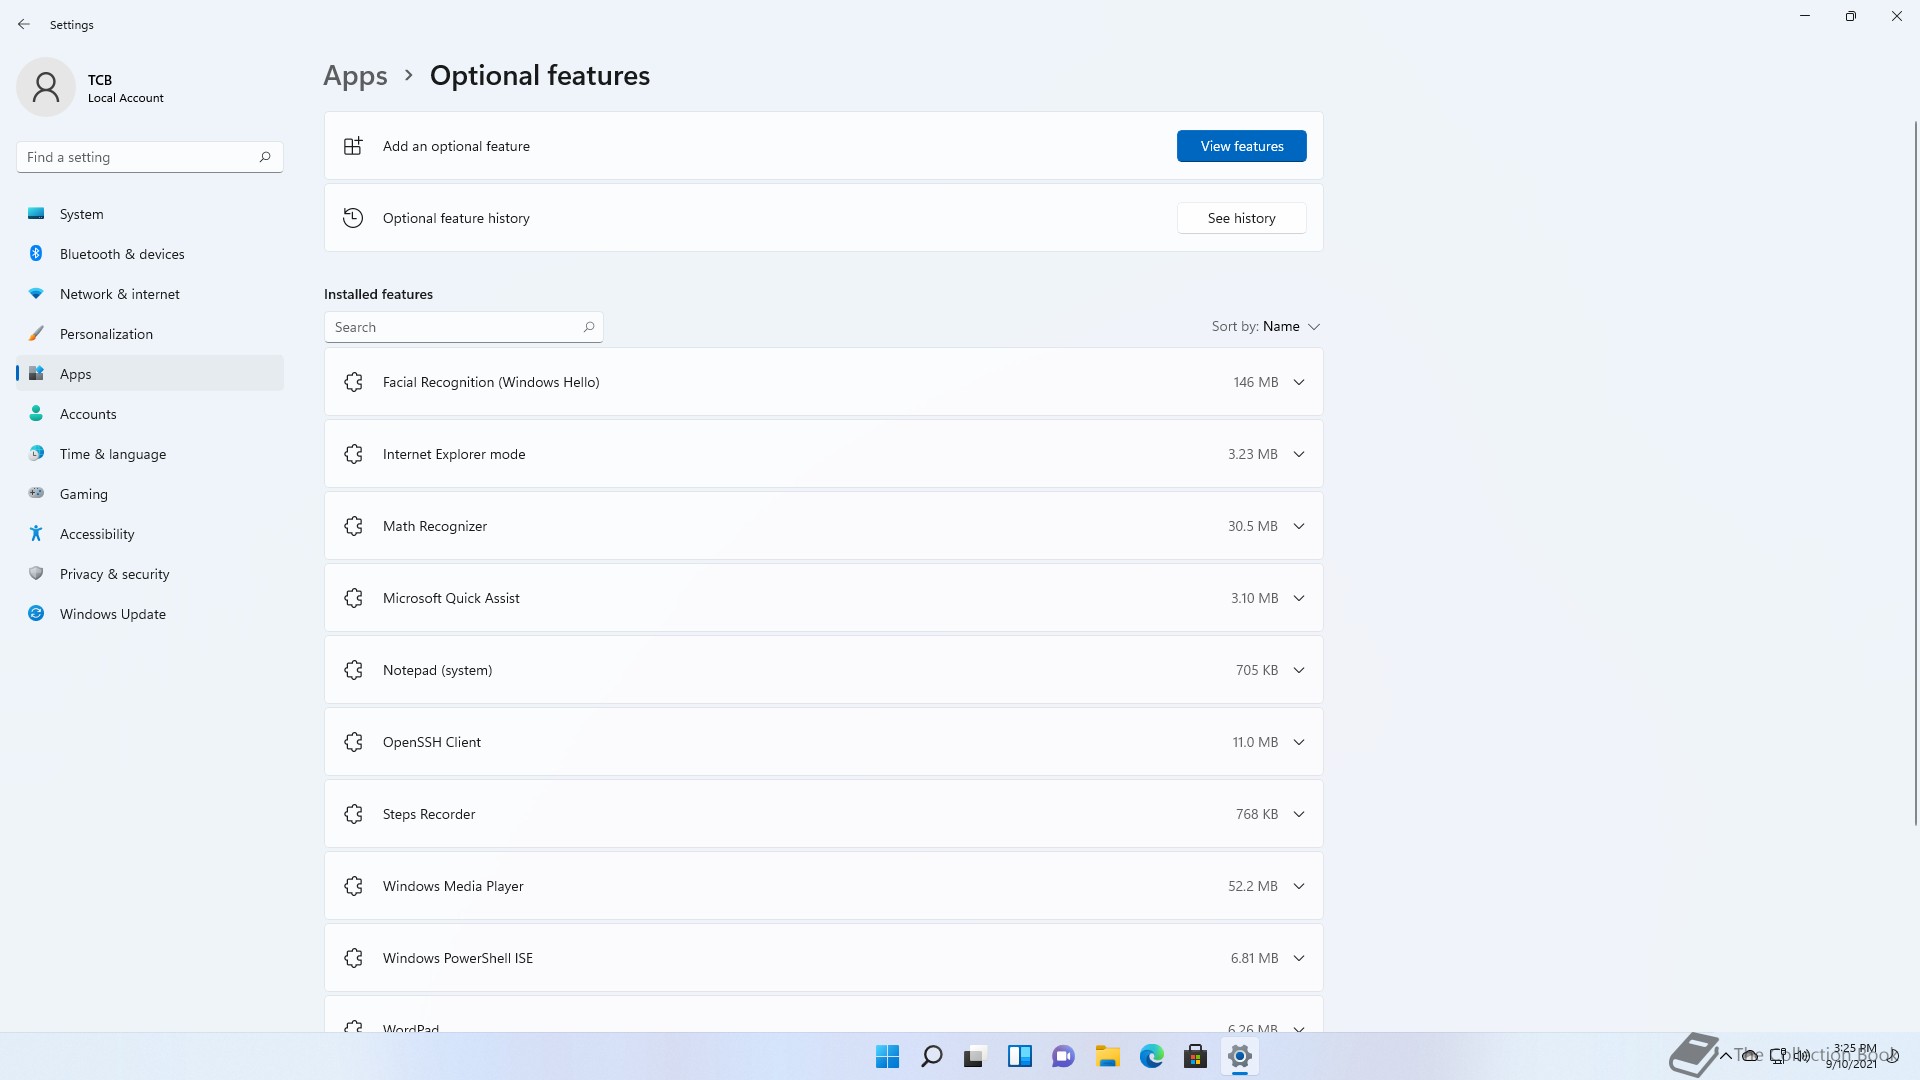Click the page vertical scrollbar
Image resolution: width=1920 pixels, height=1080 pixels.
pyautogui.click(x=1916, y=474)
